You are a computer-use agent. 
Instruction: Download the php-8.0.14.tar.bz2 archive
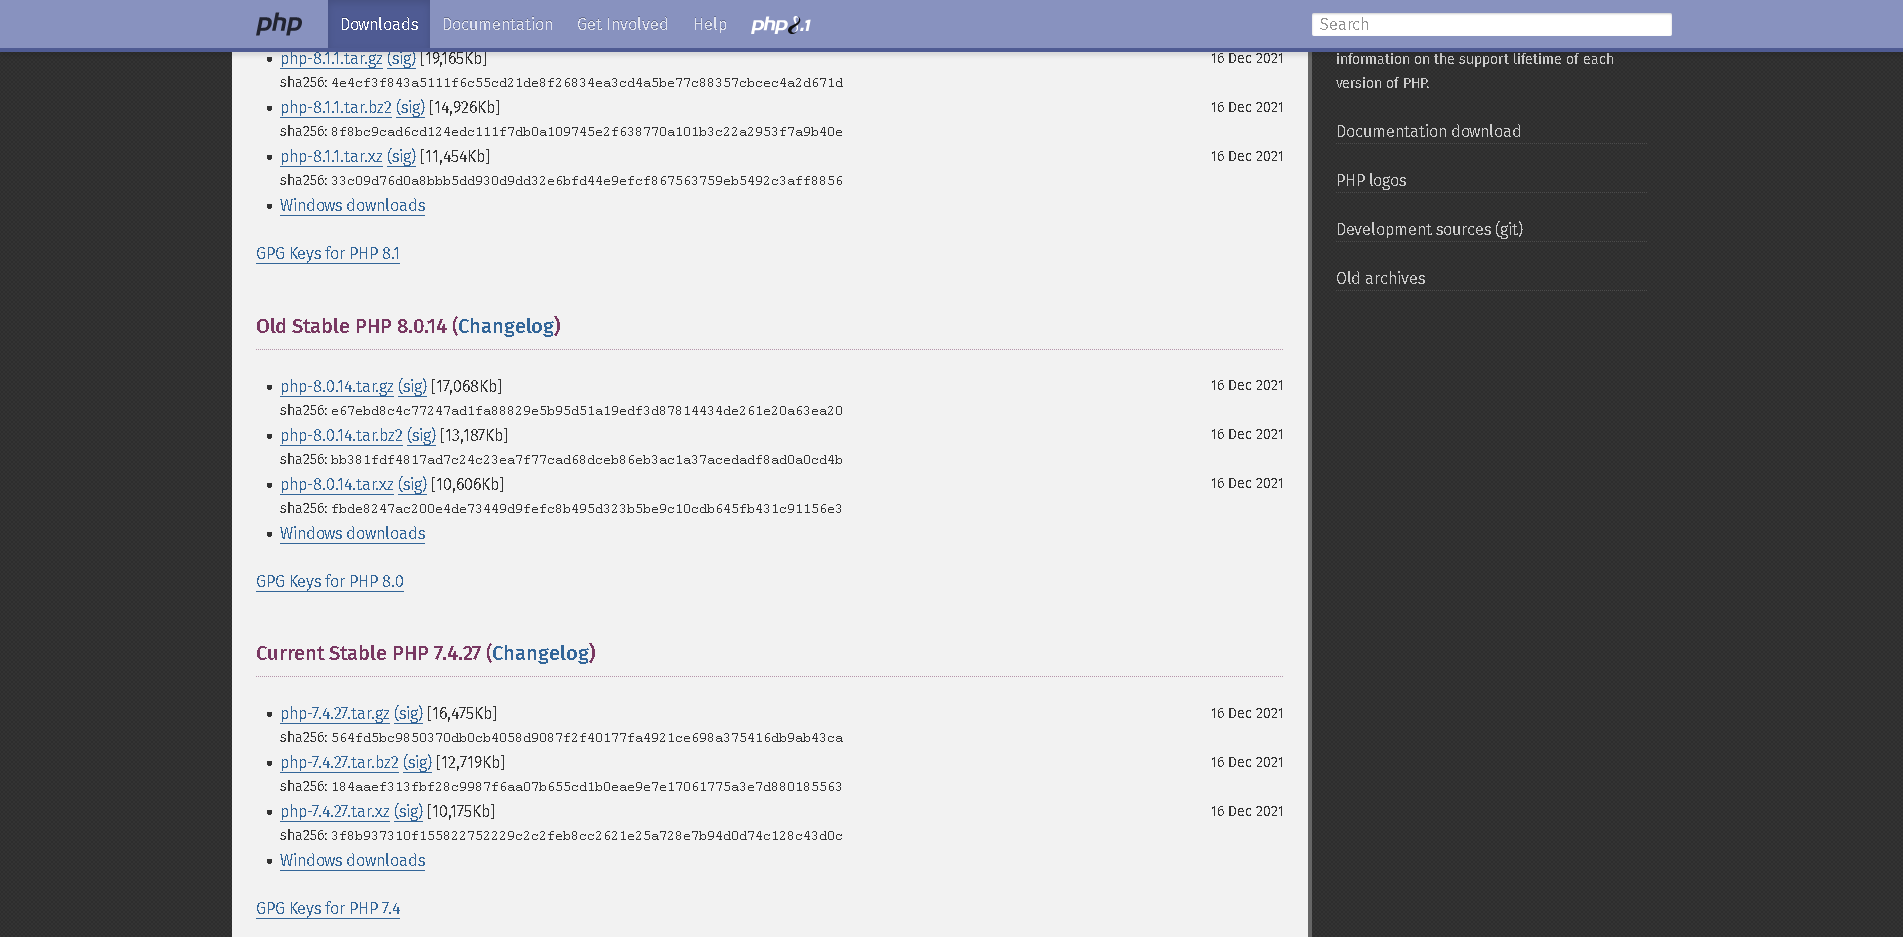point(340,436)
